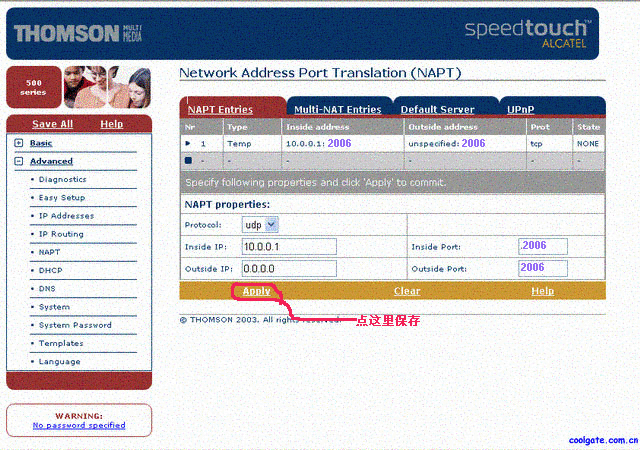The width and height of the screenshot is (640, 450).
Task: Open the No password specified link
Action: point(79,425)
